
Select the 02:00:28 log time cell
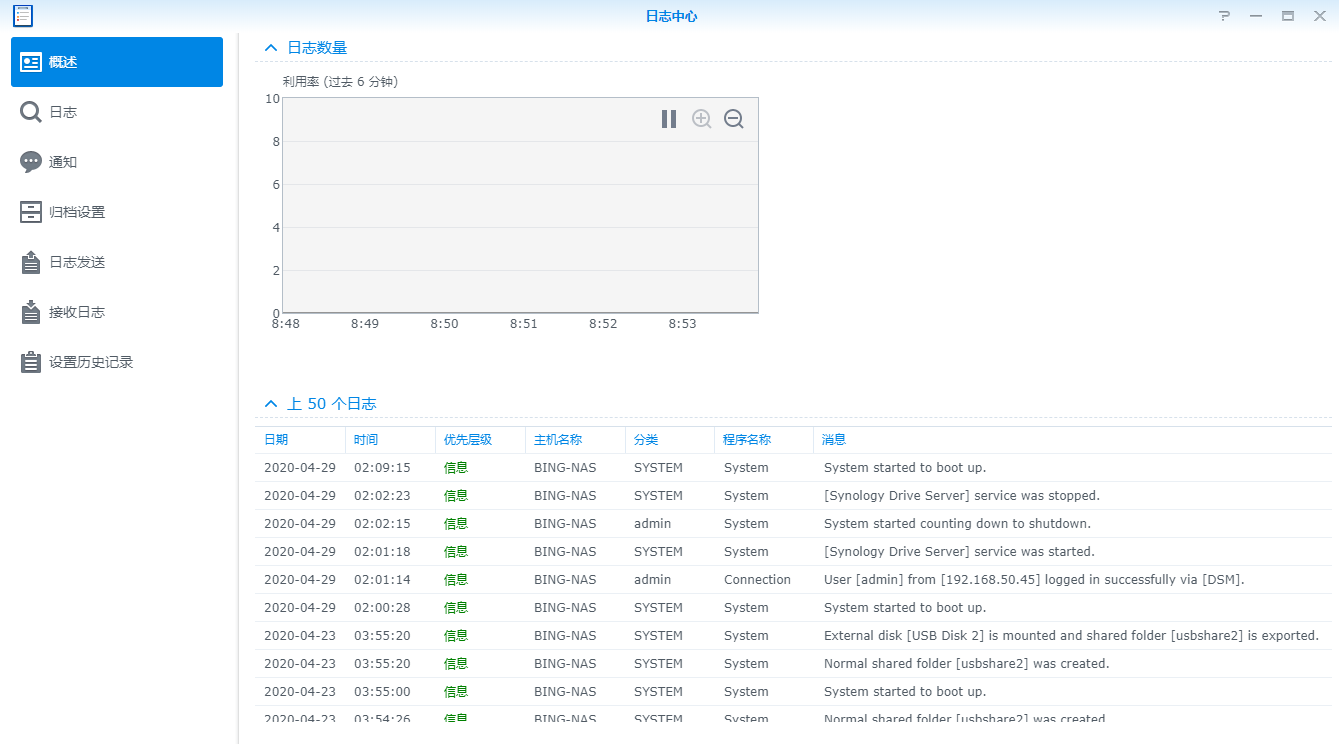click(382, 608)
